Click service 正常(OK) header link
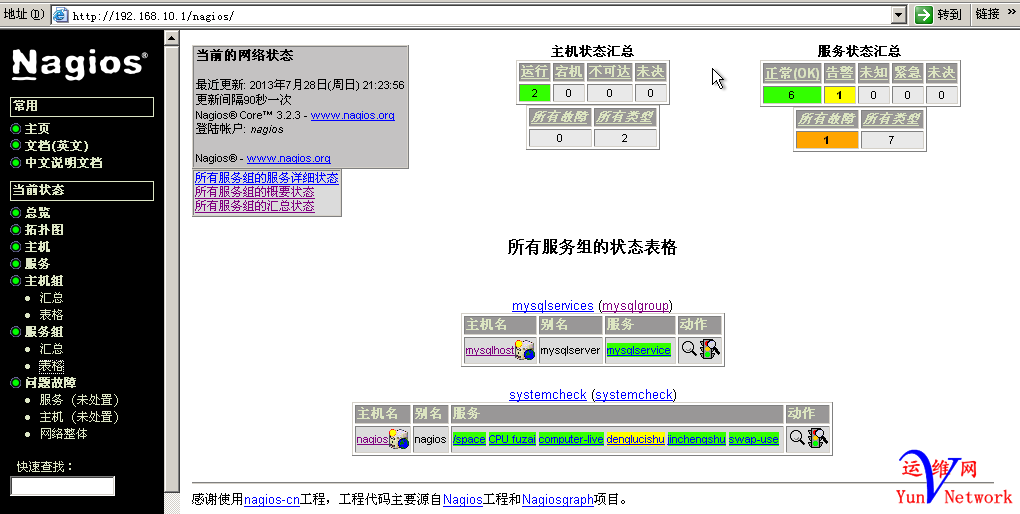This screenshot has height=514, width=1020. pyautogui.click(x=792, y=74)
